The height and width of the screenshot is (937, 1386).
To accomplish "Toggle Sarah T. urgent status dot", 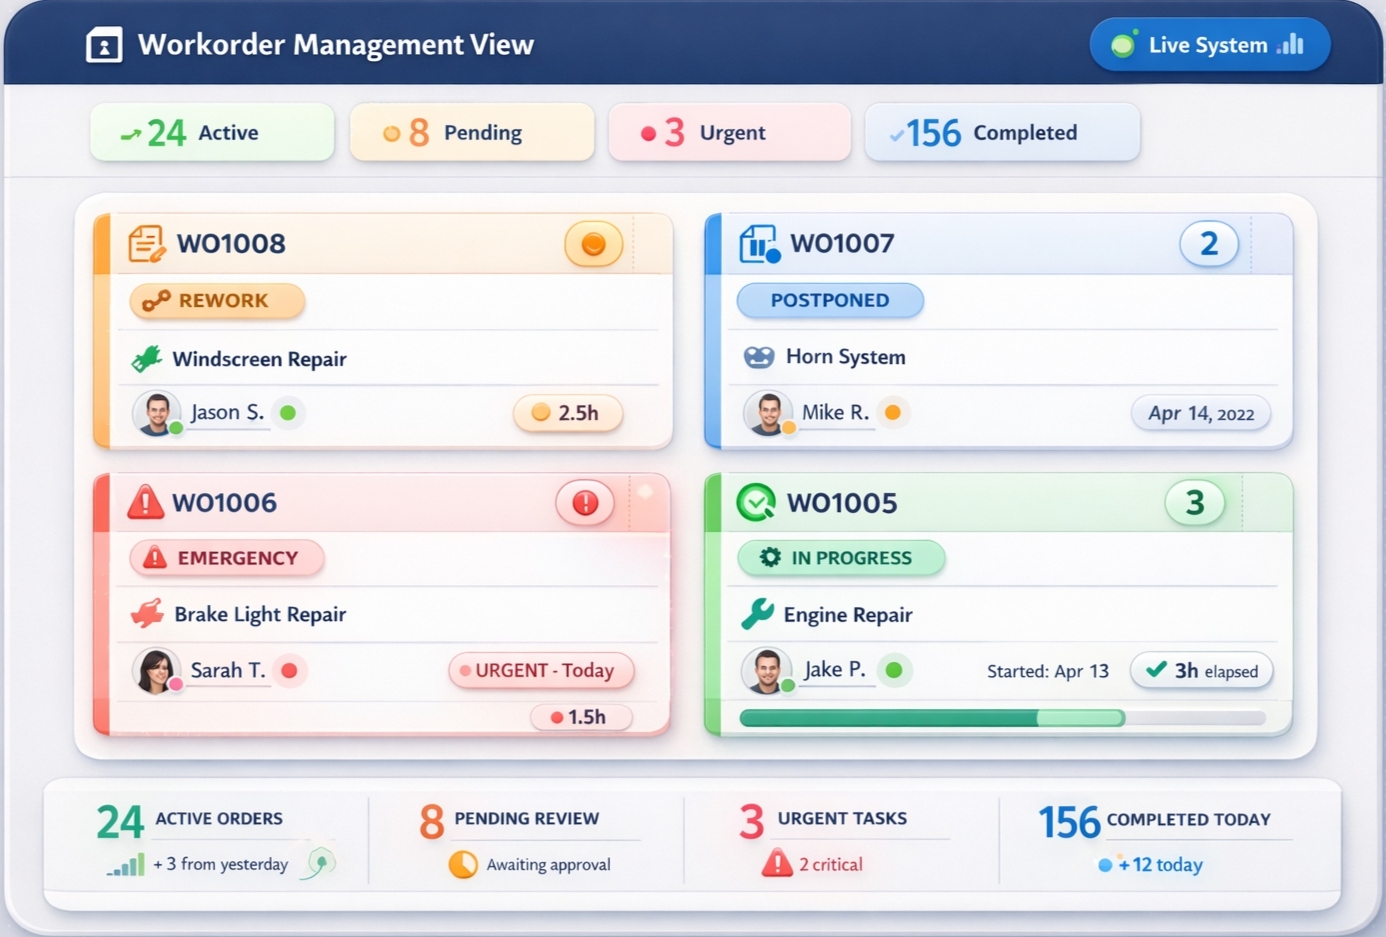I will [x=290, y=671].
